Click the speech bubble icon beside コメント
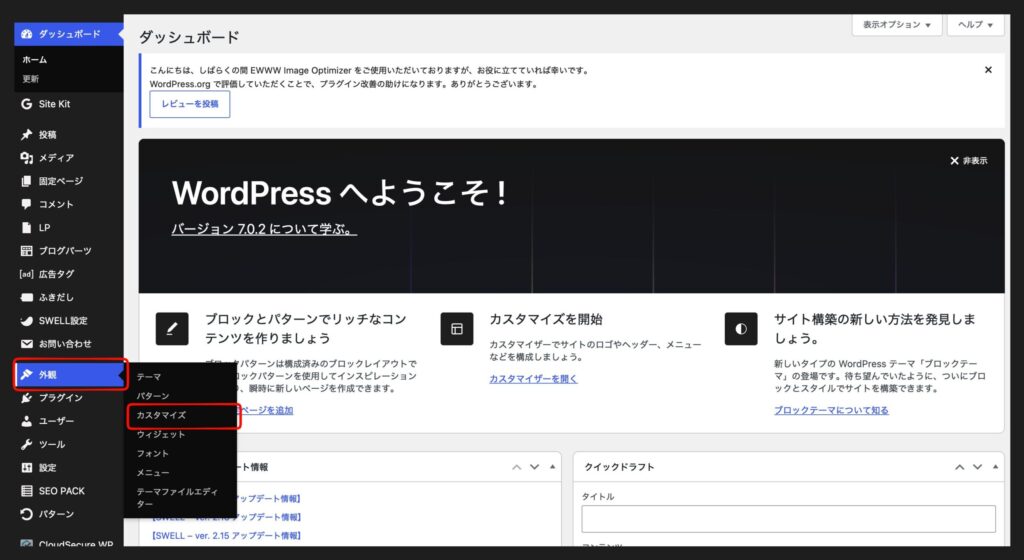The image size is (1024, 560). click(x=27, y=204)
